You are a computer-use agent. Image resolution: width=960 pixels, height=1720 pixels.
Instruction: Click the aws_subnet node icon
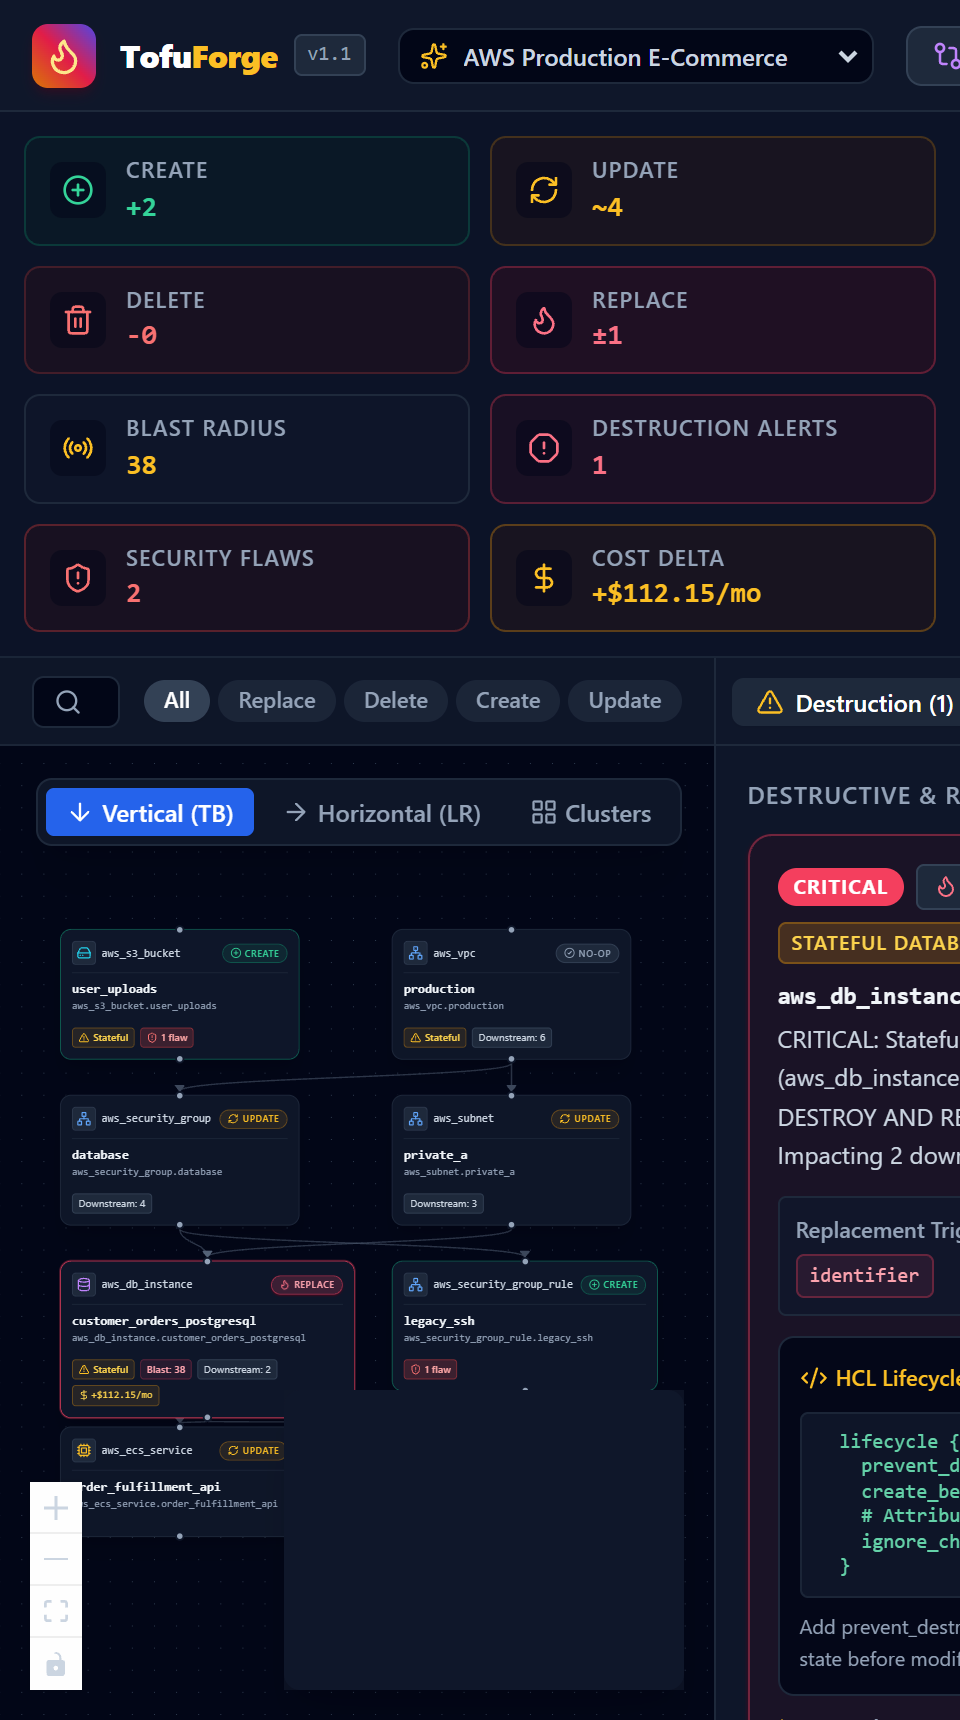point(416,1119)
